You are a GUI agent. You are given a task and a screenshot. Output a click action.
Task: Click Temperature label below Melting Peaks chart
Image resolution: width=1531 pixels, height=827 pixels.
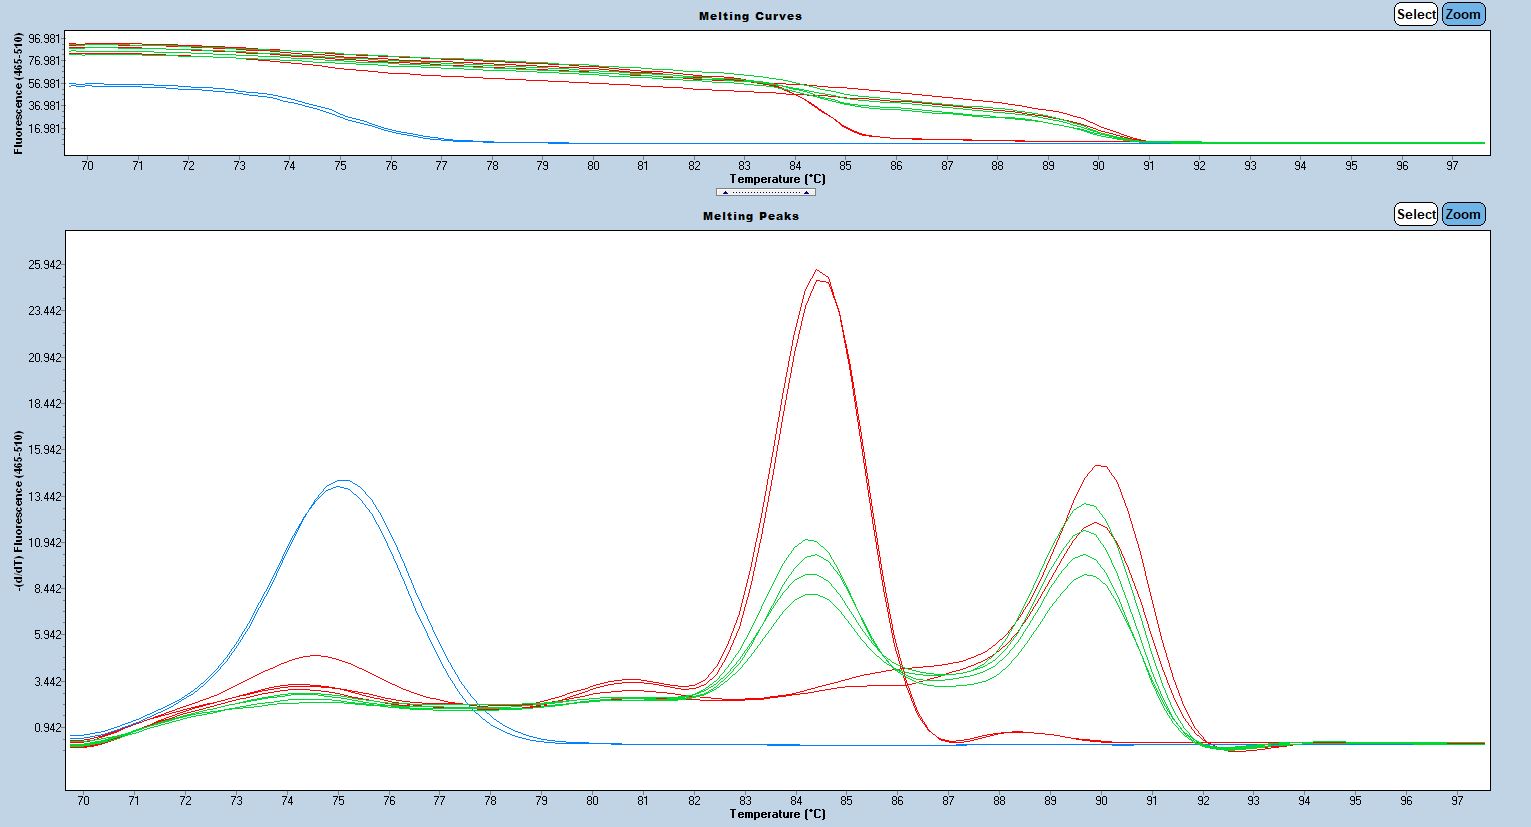777,814
